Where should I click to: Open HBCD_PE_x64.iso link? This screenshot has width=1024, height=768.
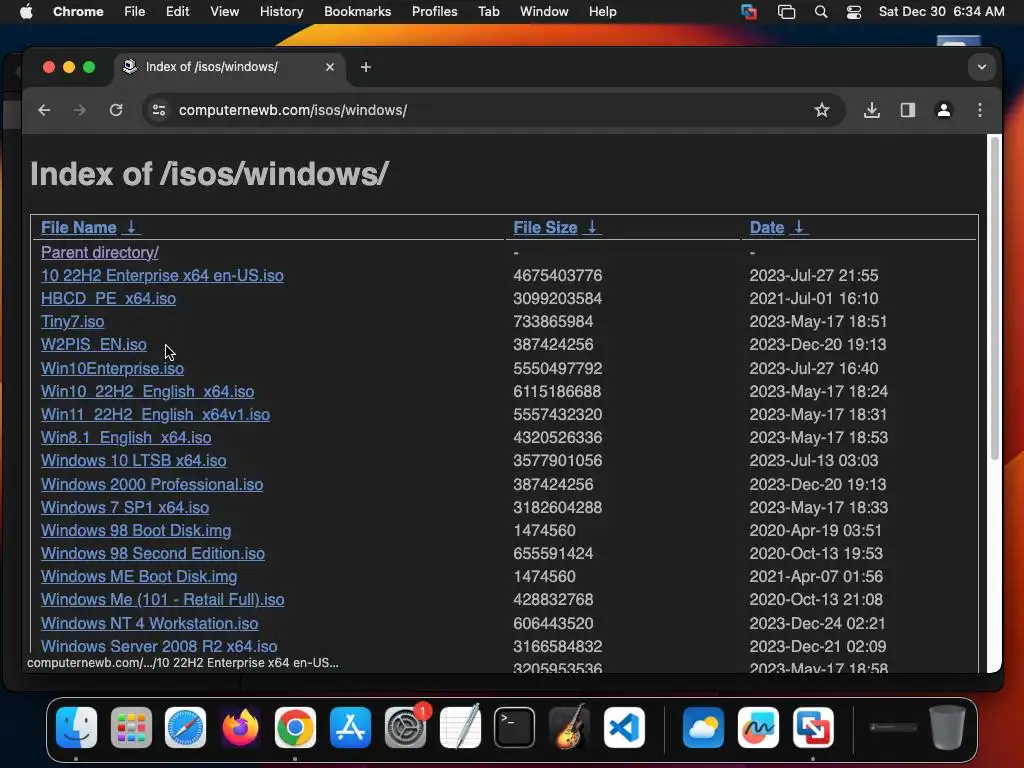pyautogui.click(x=108, y=298)
